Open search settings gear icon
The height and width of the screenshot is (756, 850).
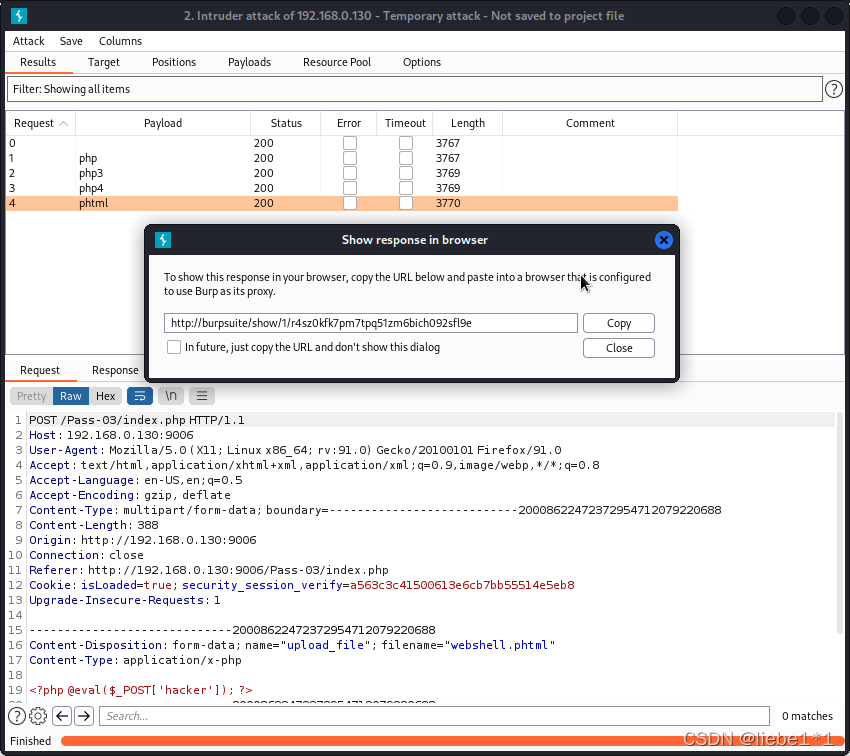point(38,716)
